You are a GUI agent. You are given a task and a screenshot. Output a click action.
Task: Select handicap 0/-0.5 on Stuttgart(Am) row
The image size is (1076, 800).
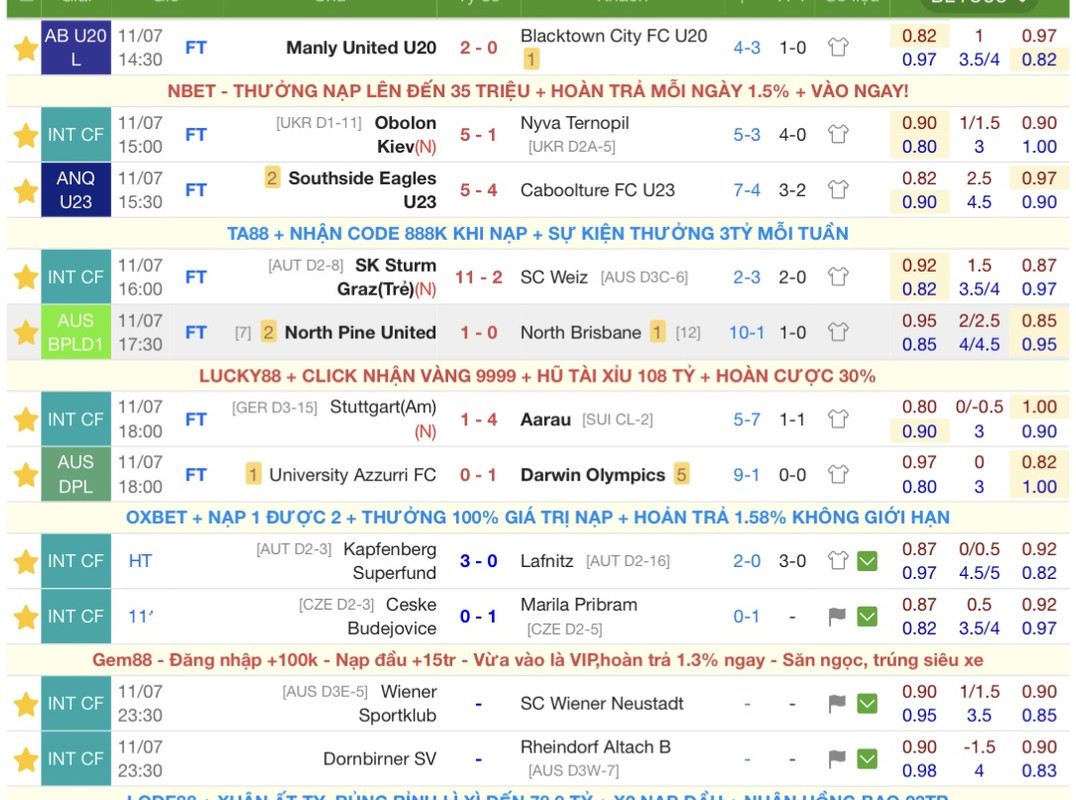[x=979, y=407]
